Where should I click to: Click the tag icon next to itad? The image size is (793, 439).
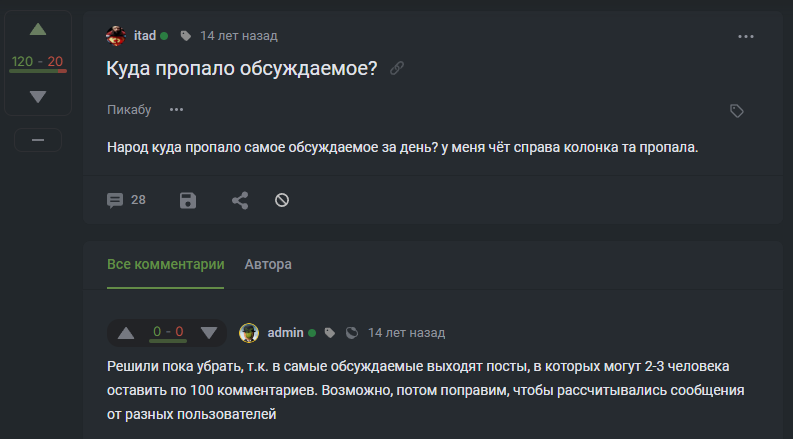[x=185, y=36]
